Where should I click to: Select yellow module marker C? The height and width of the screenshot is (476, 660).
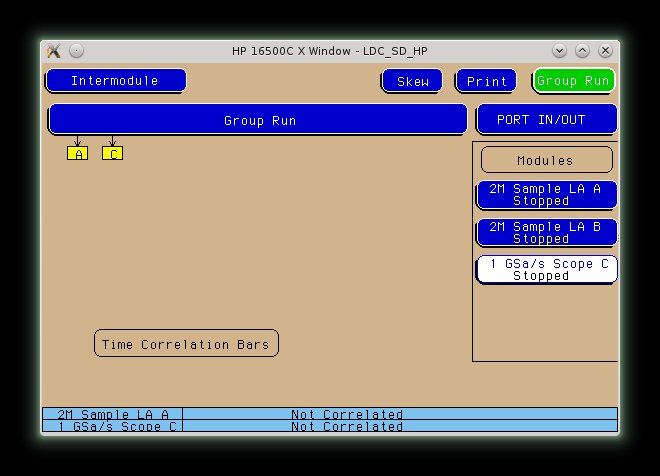[113, 153]
